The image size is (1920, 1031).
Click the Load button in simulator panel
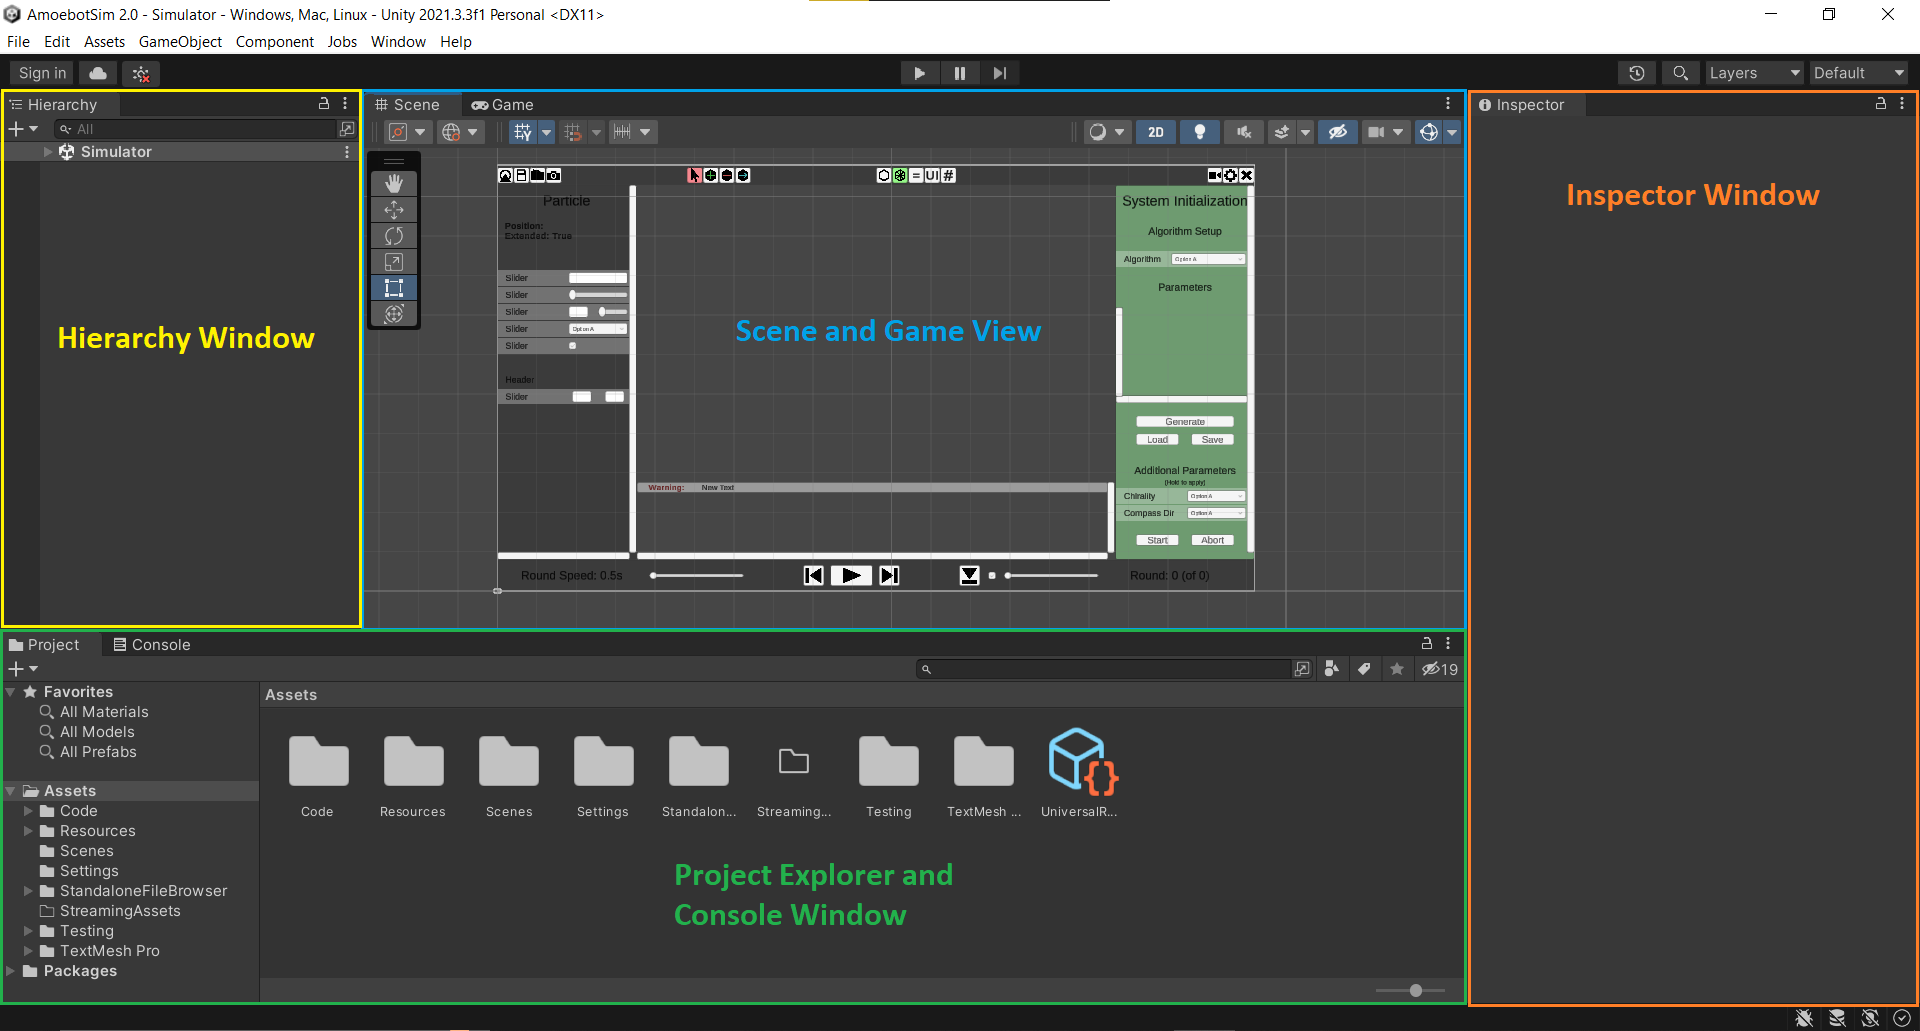[x=1158, y=440]
